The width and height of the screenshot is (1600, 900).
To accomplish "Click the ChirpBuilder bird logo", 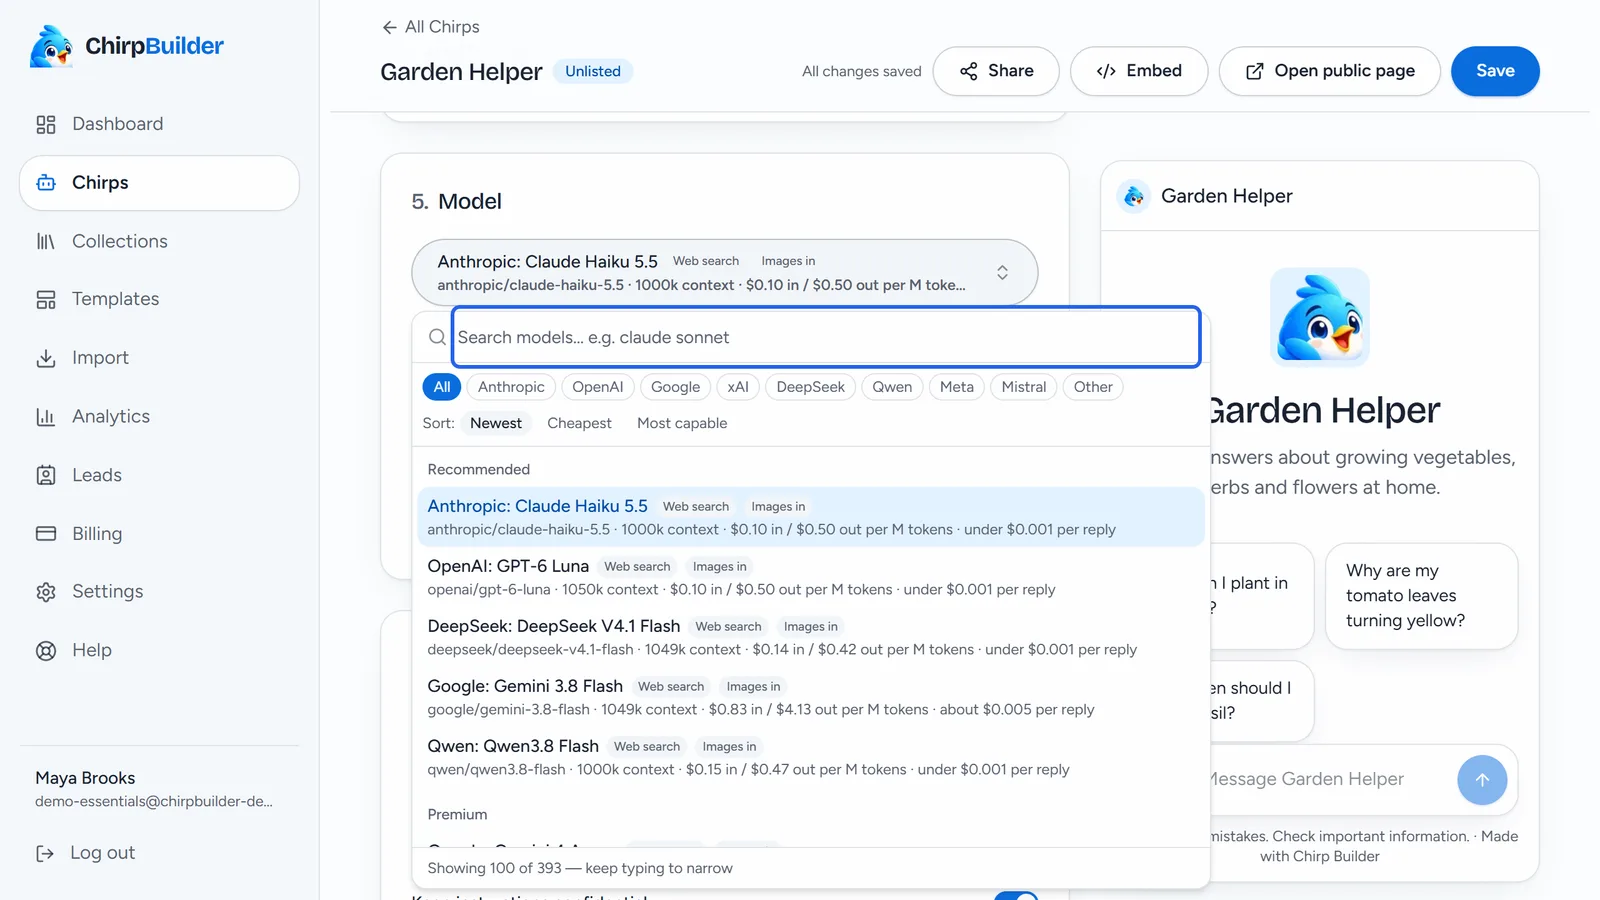I will coord(51,46).
